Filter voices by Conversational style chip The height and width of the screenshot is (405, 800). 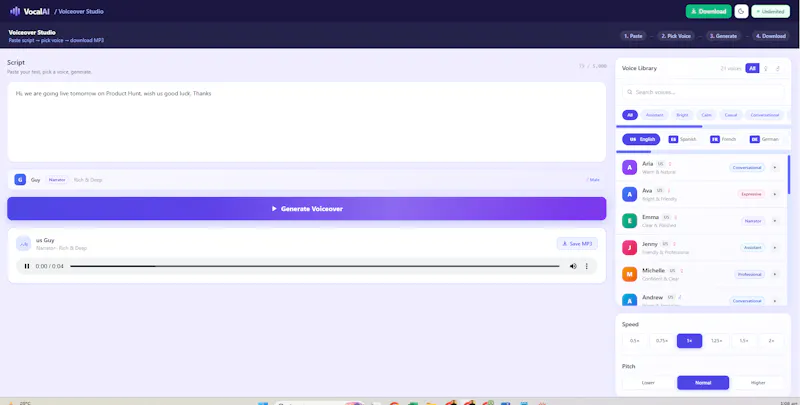point(764,115)
